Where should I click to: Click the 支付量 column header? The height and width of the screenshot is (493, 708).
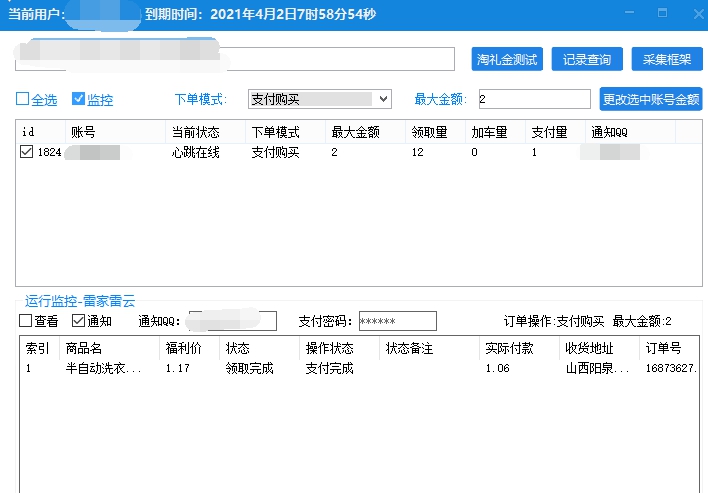[555, 132]
